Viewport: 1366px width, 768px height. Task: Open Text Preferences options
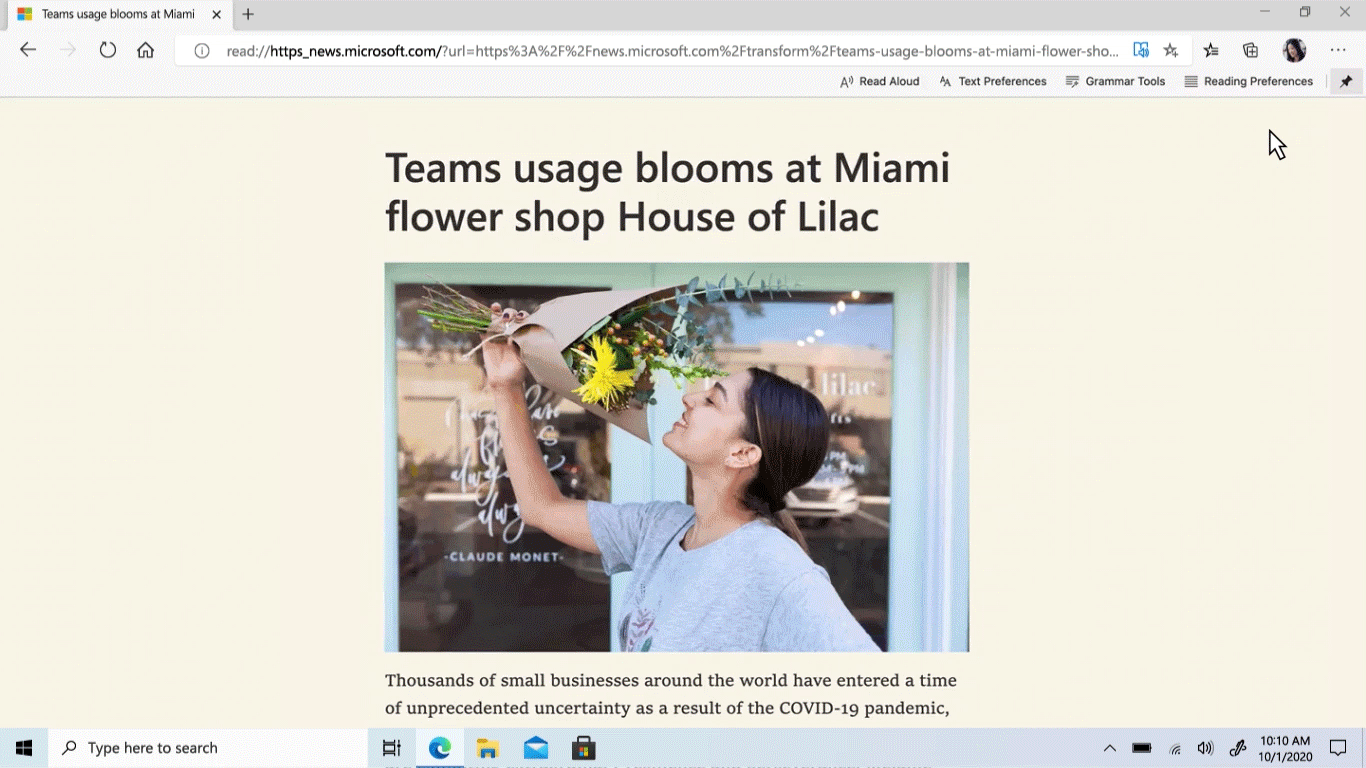(992, 81)
